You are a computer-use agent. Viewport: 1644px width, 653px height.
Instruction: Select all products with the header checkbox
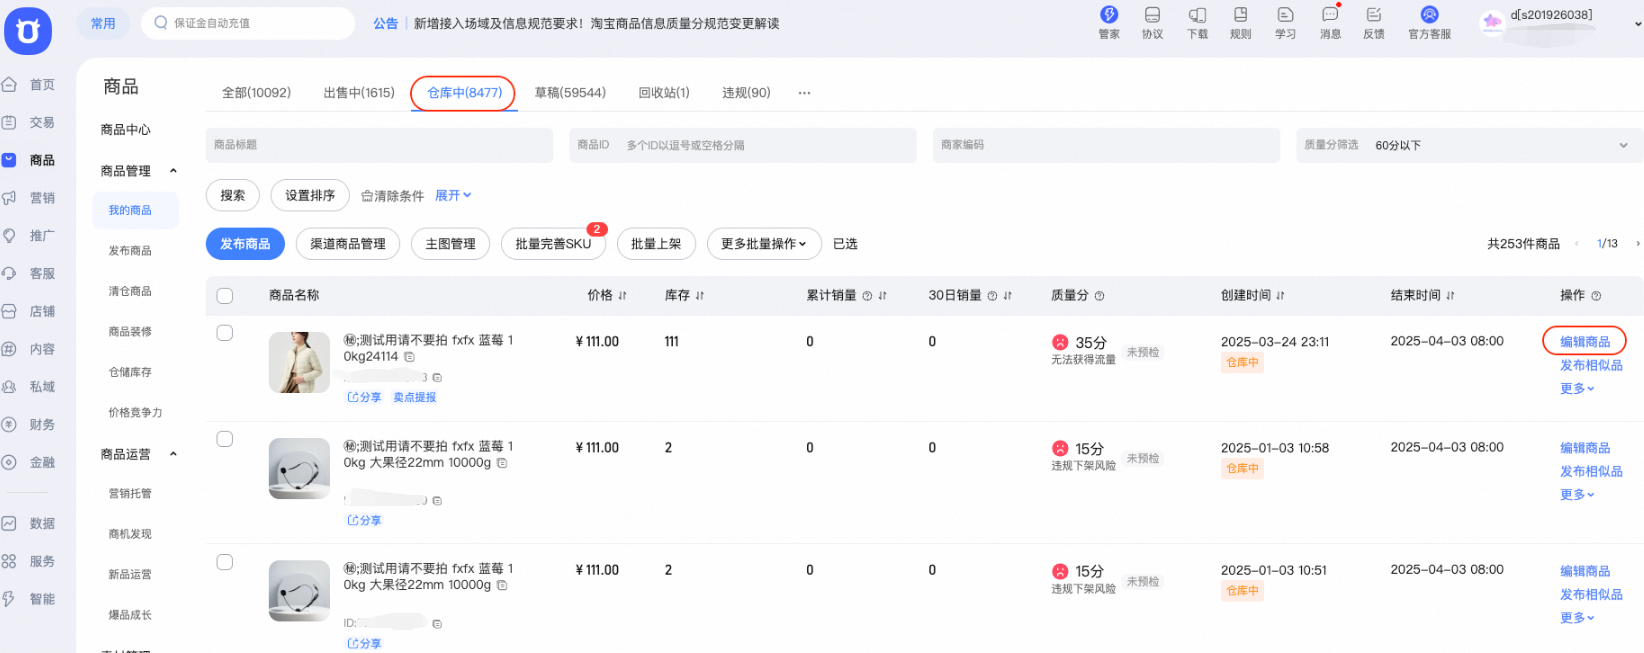coord(225,296)
